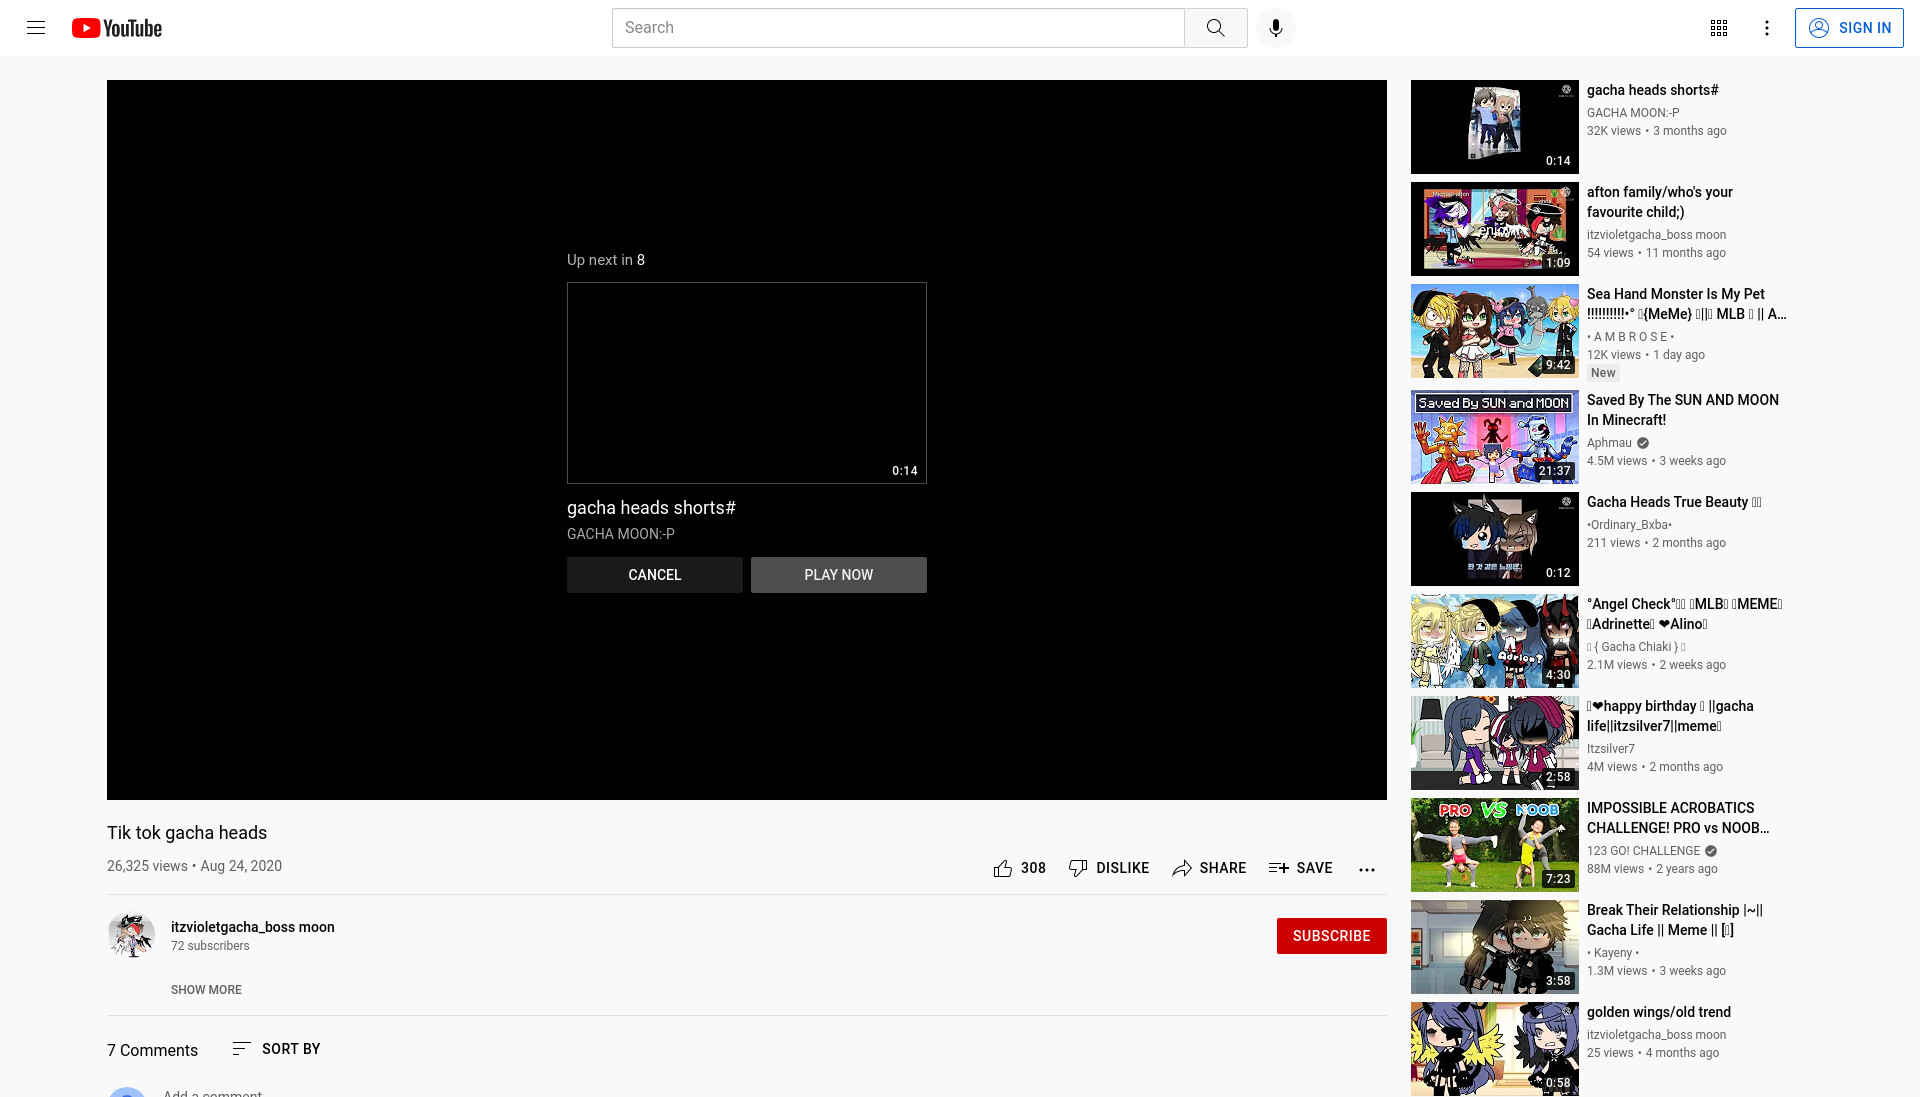
Task: Open 'gacha heads shorts#' title in player overlay
Action: point(651,508)
